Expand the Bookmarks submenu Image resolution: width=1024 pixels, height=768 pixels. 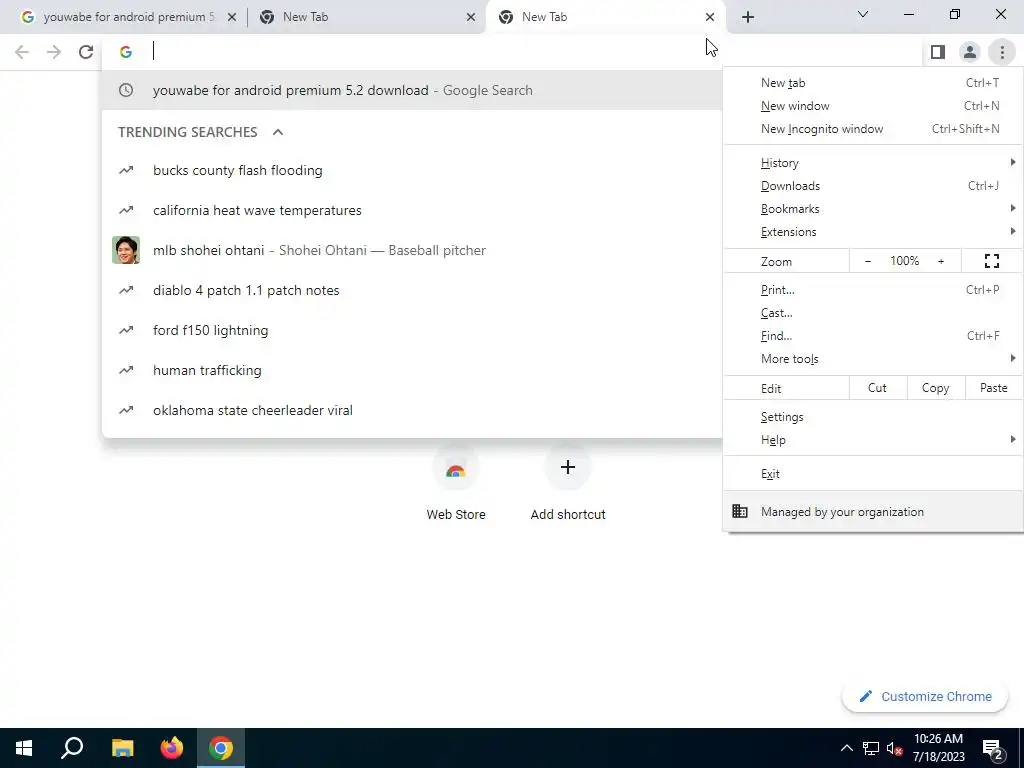pos(873,209)
